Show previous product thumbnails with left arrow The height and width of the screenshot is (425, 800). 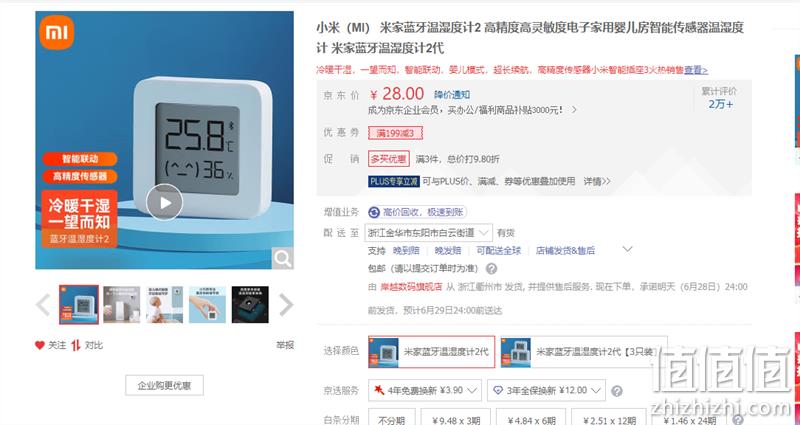43,305
